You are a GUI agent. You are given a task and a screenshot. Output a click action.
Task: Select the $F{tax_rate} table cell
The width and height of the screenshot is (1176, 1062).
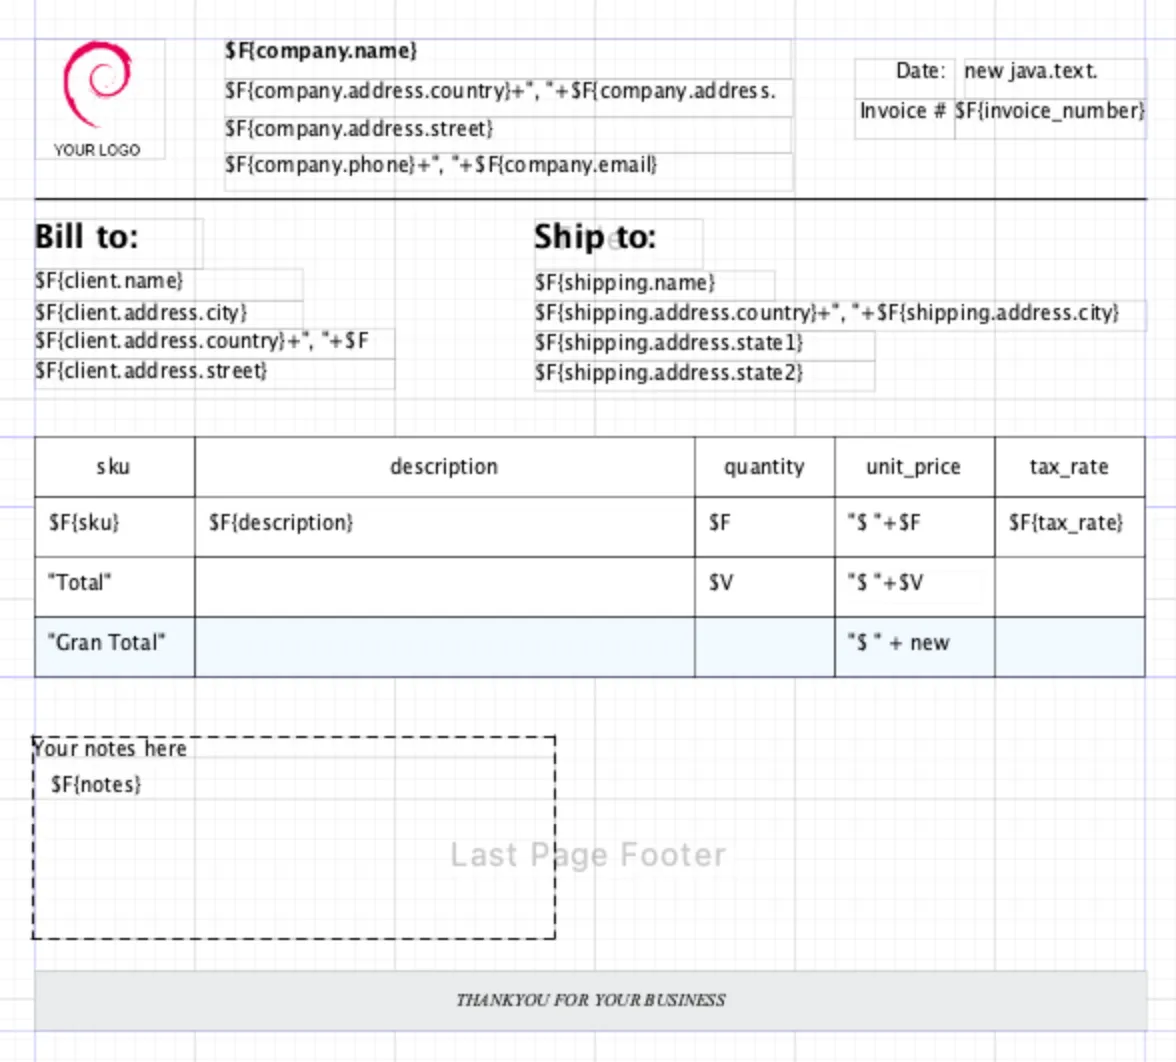(1066, 522)
